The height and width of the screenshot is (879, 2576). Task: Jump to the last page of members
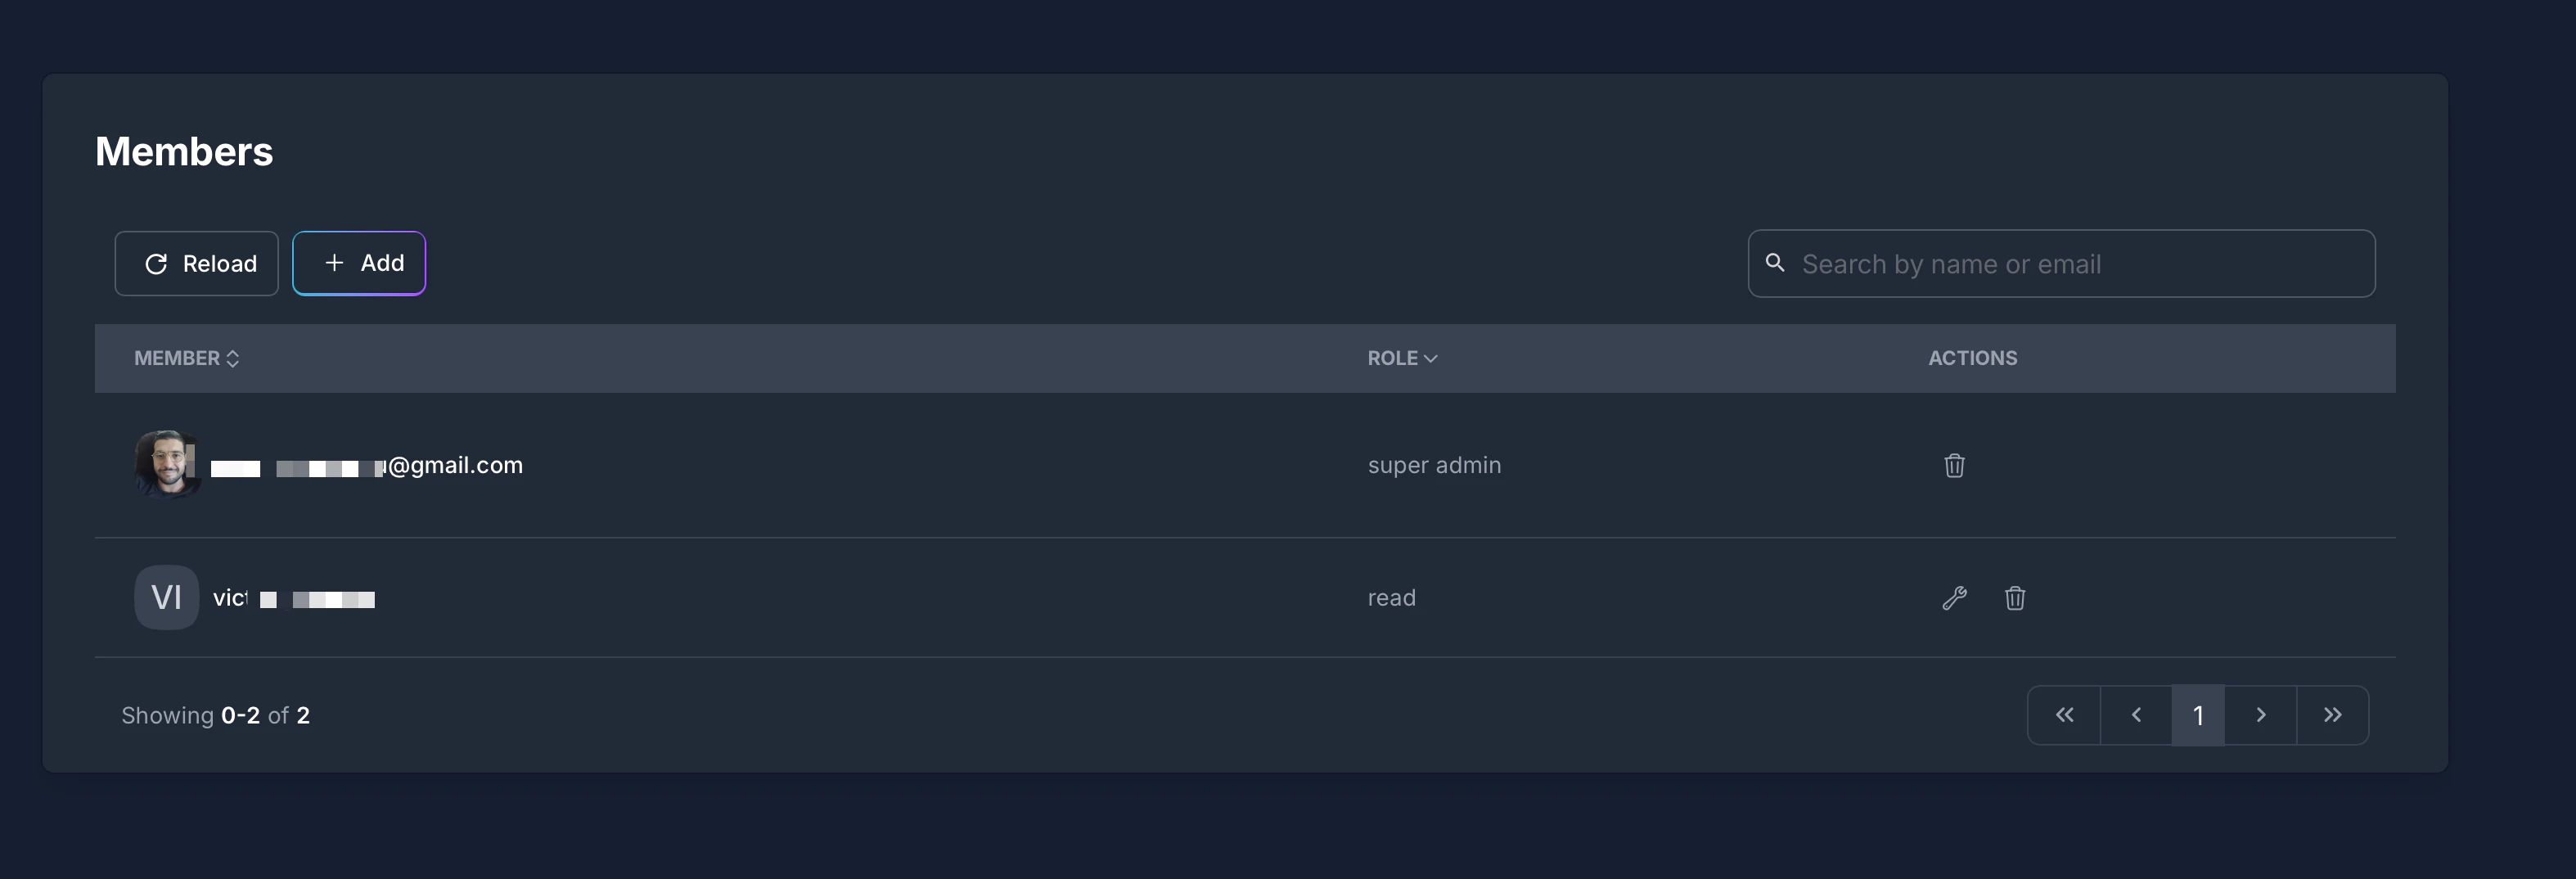2332,715
